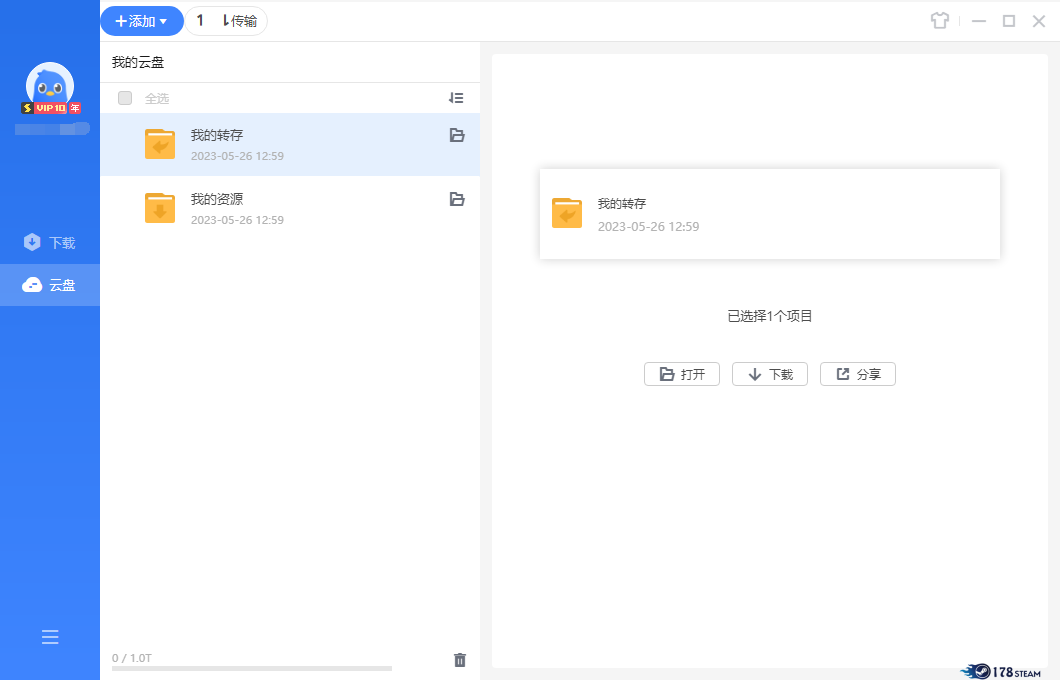
Task: Open the recycle bin trash icon
Action: [x=460, y=659]
